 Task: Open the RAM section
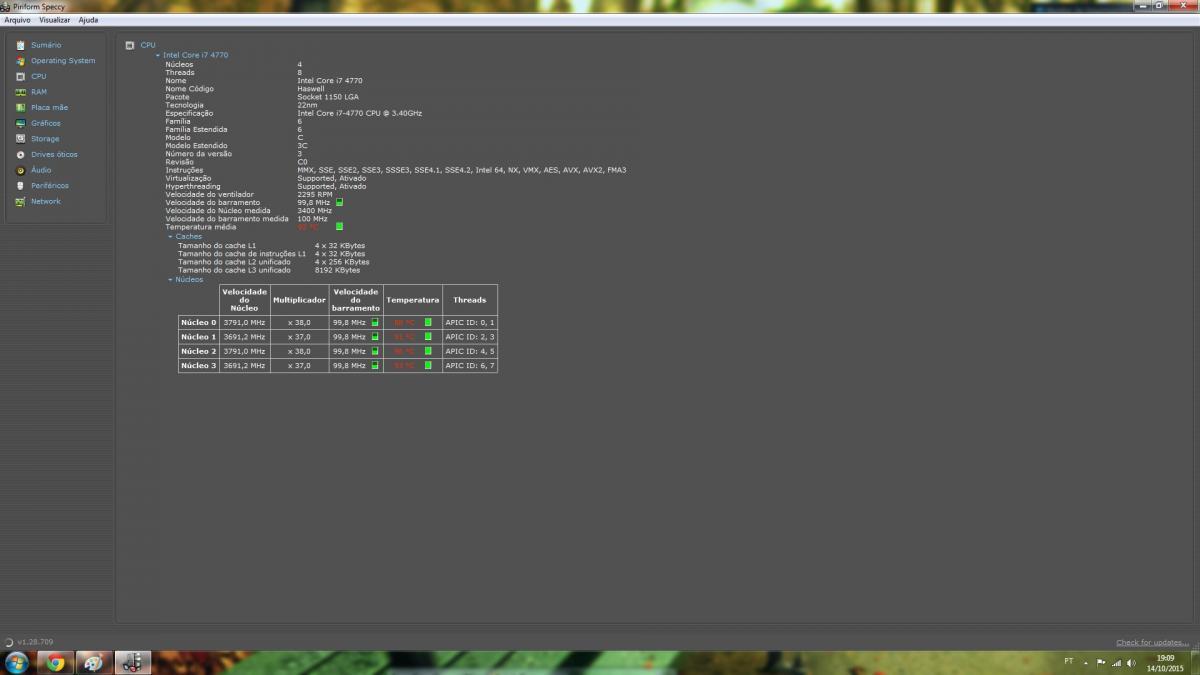point(39,92)
